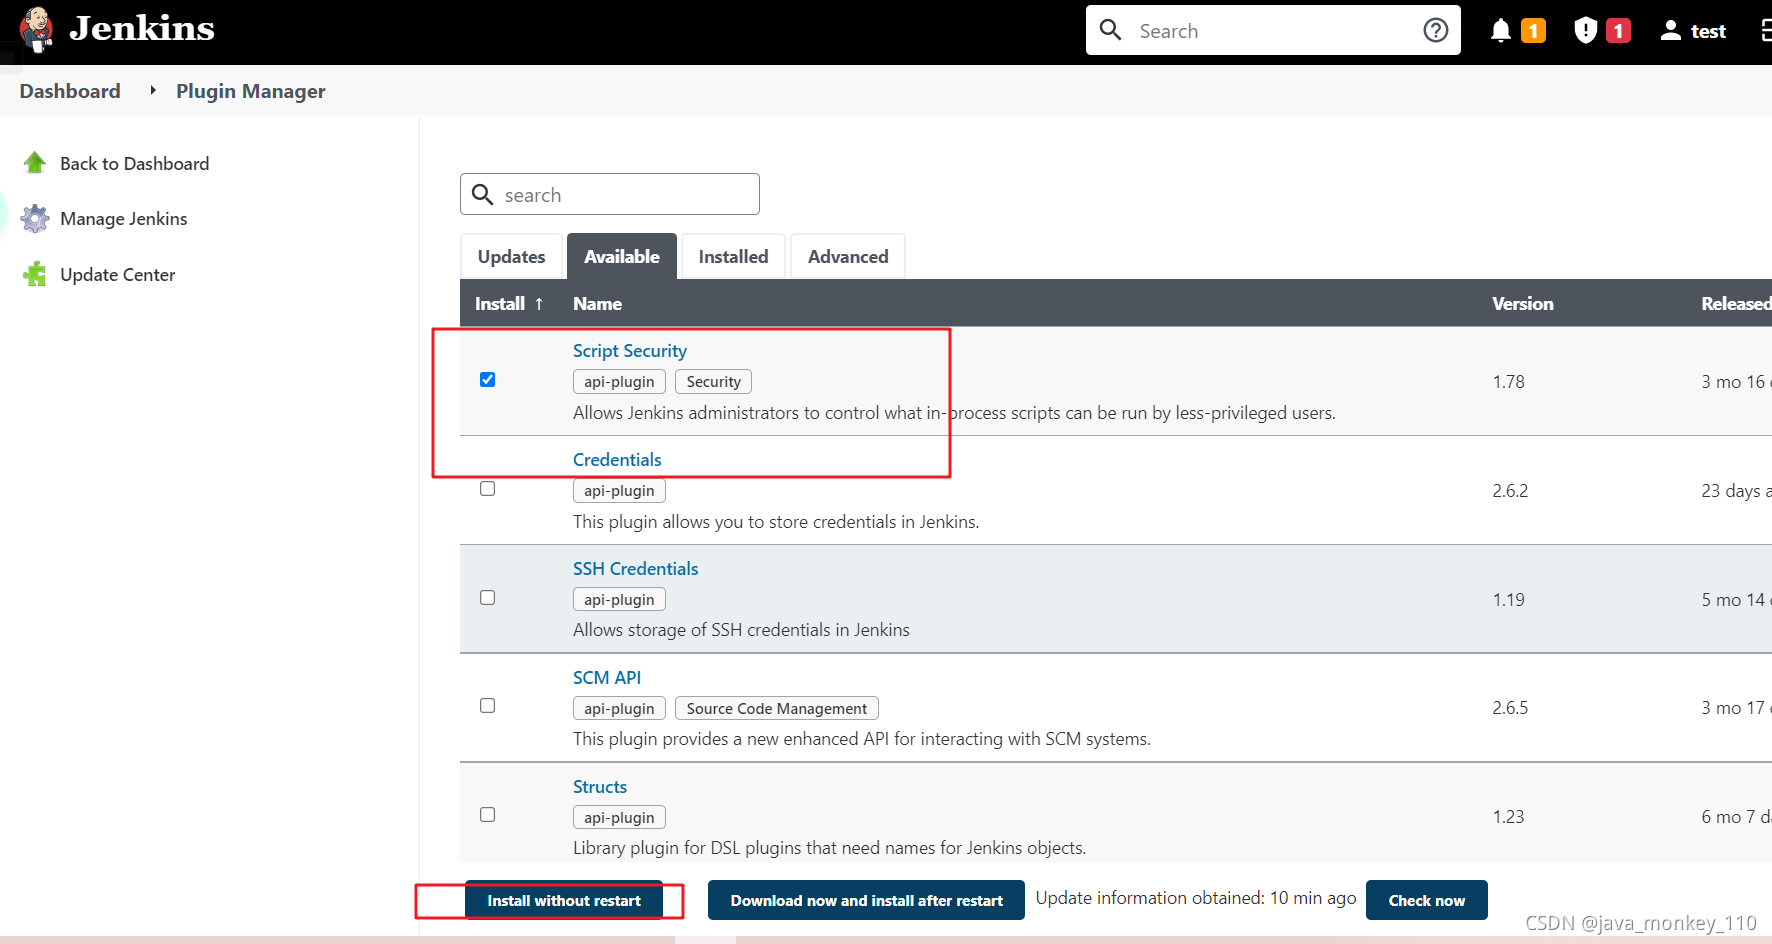This screenshot has width=1772, height=944.
Task: Open the Installed tab
Action: [733, 256]
